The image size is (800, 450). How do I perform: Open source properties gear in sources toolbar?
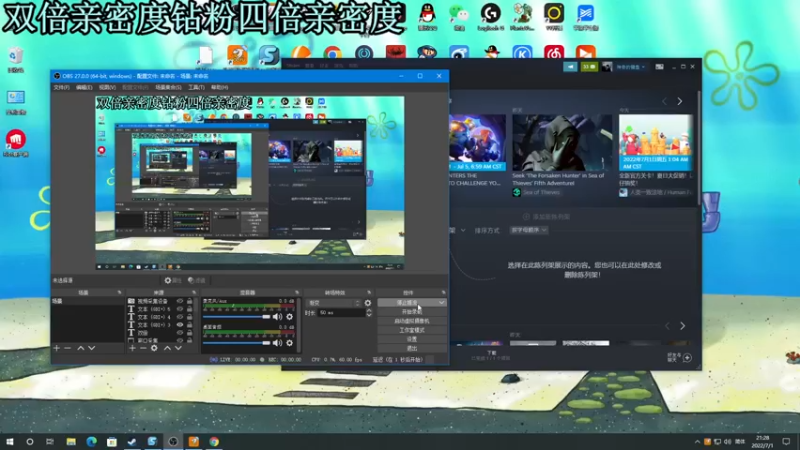pyautogui.click(x=154, y=348)
